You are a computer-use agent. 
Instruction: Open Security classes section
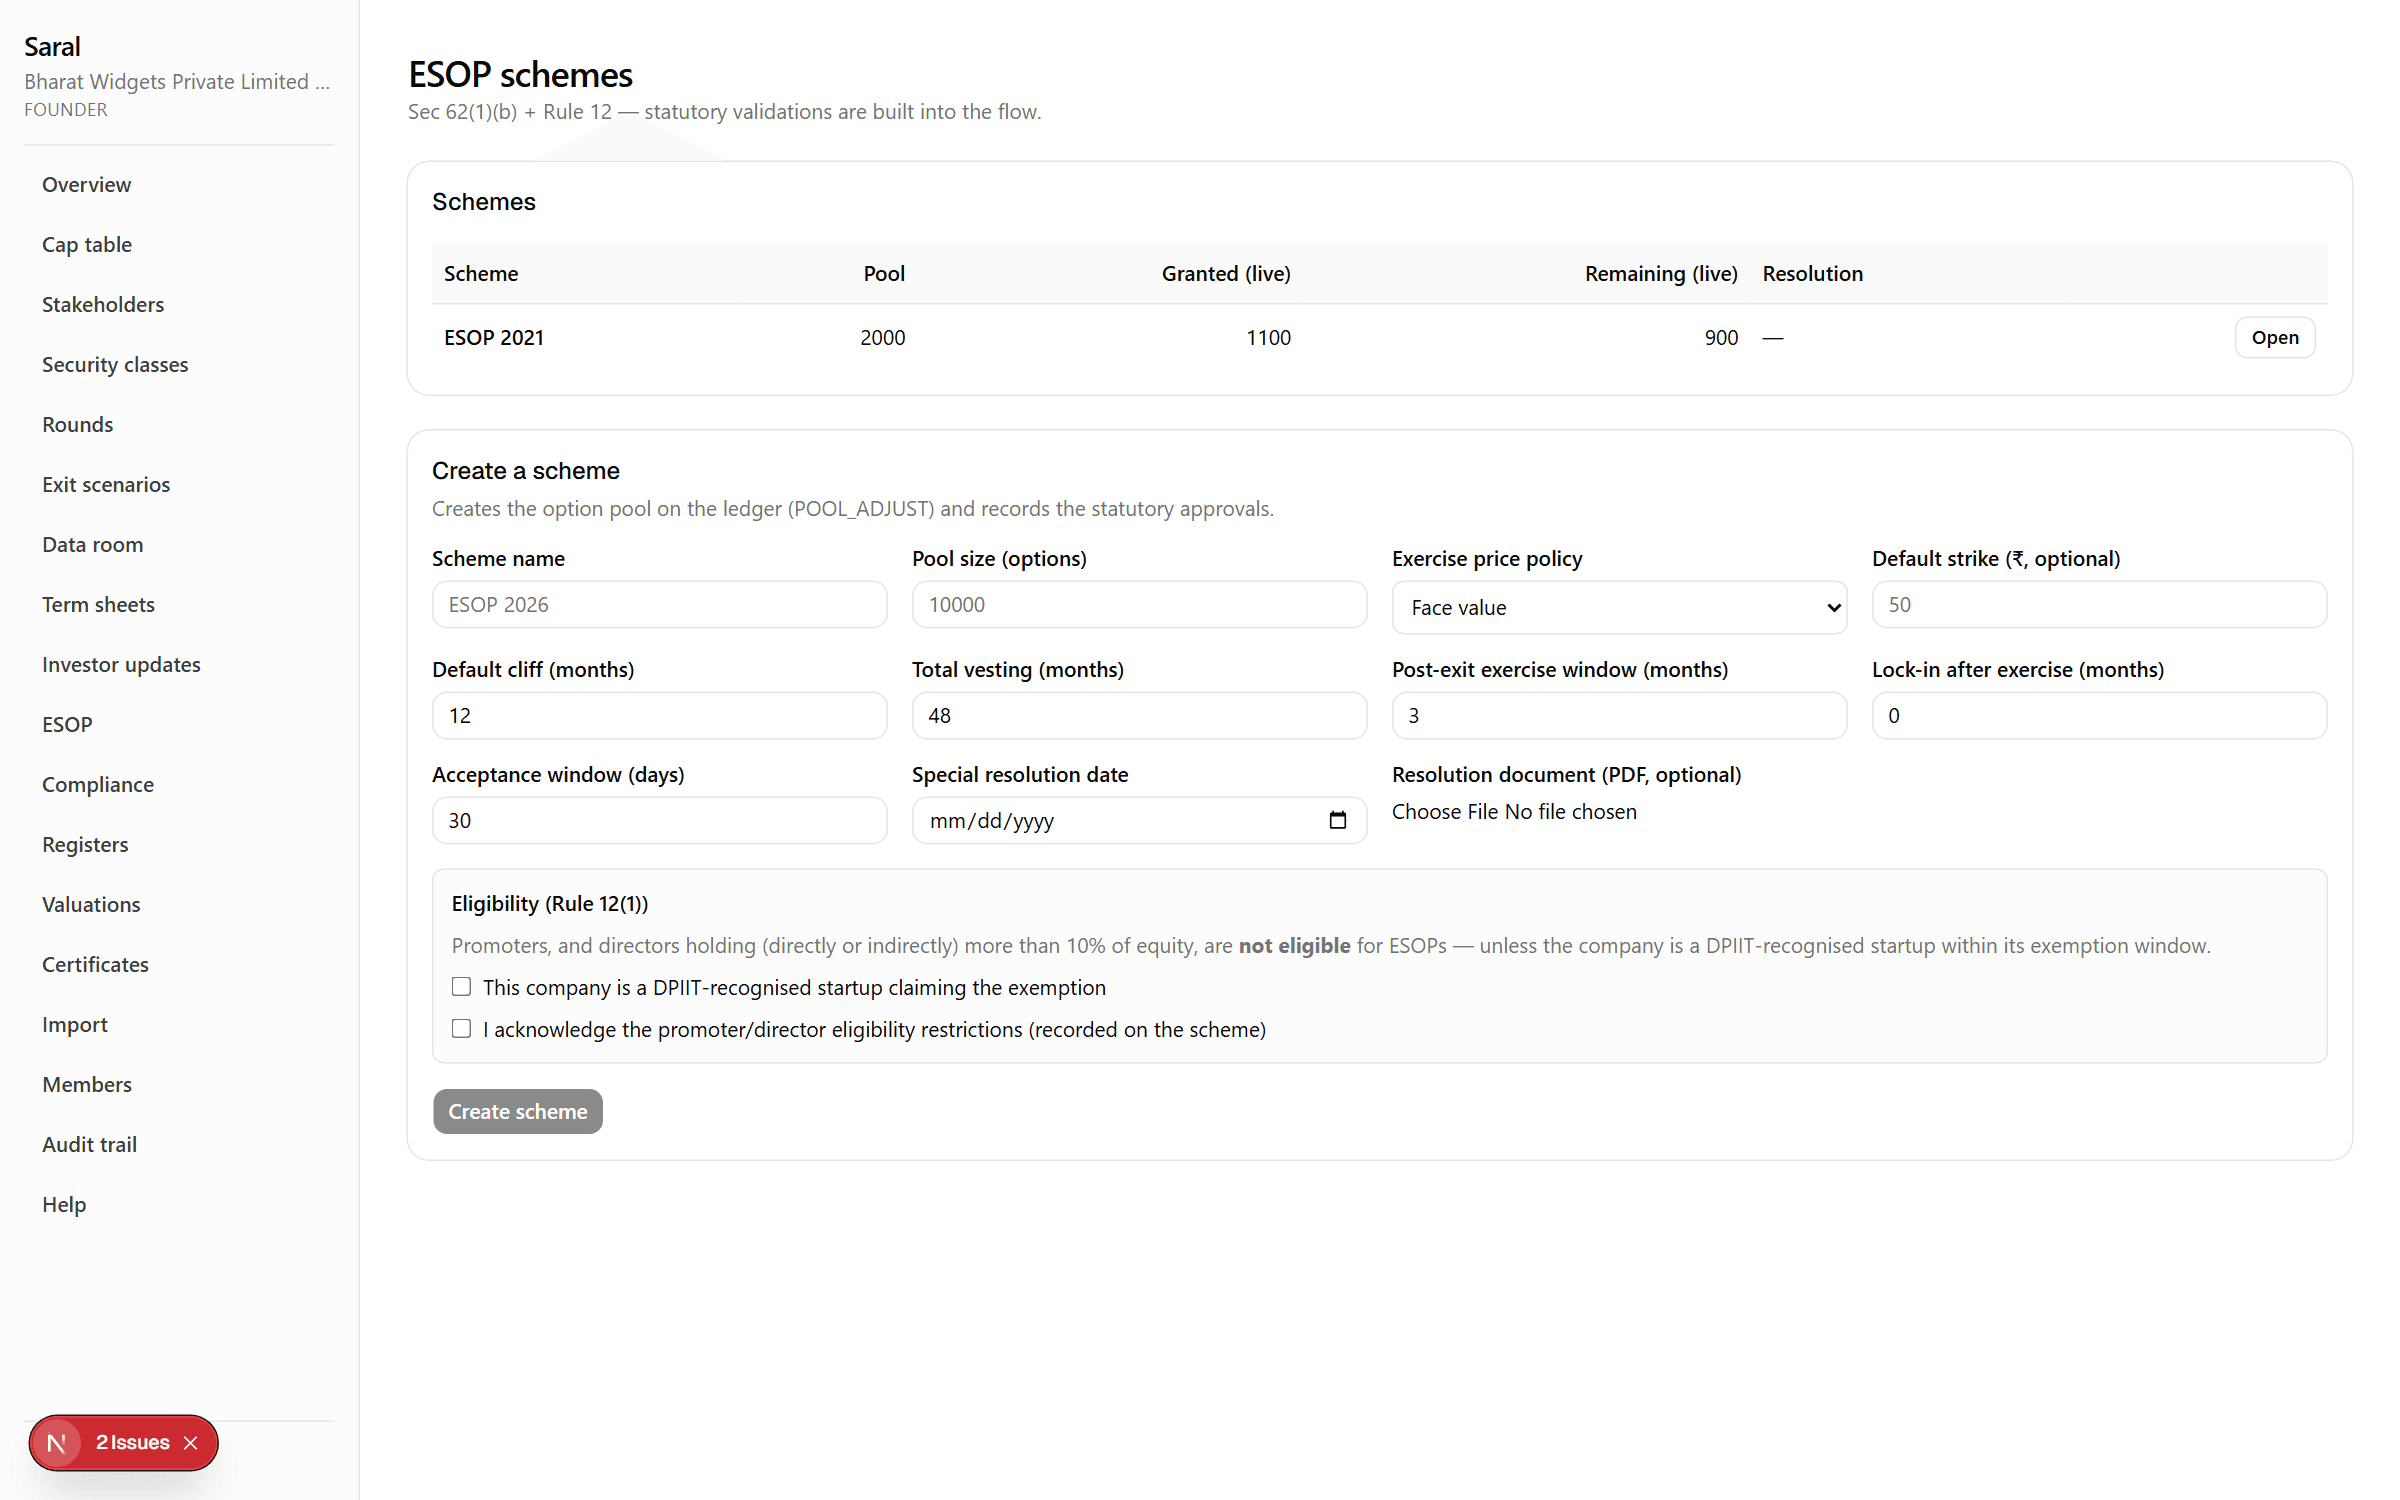point(115,364)
